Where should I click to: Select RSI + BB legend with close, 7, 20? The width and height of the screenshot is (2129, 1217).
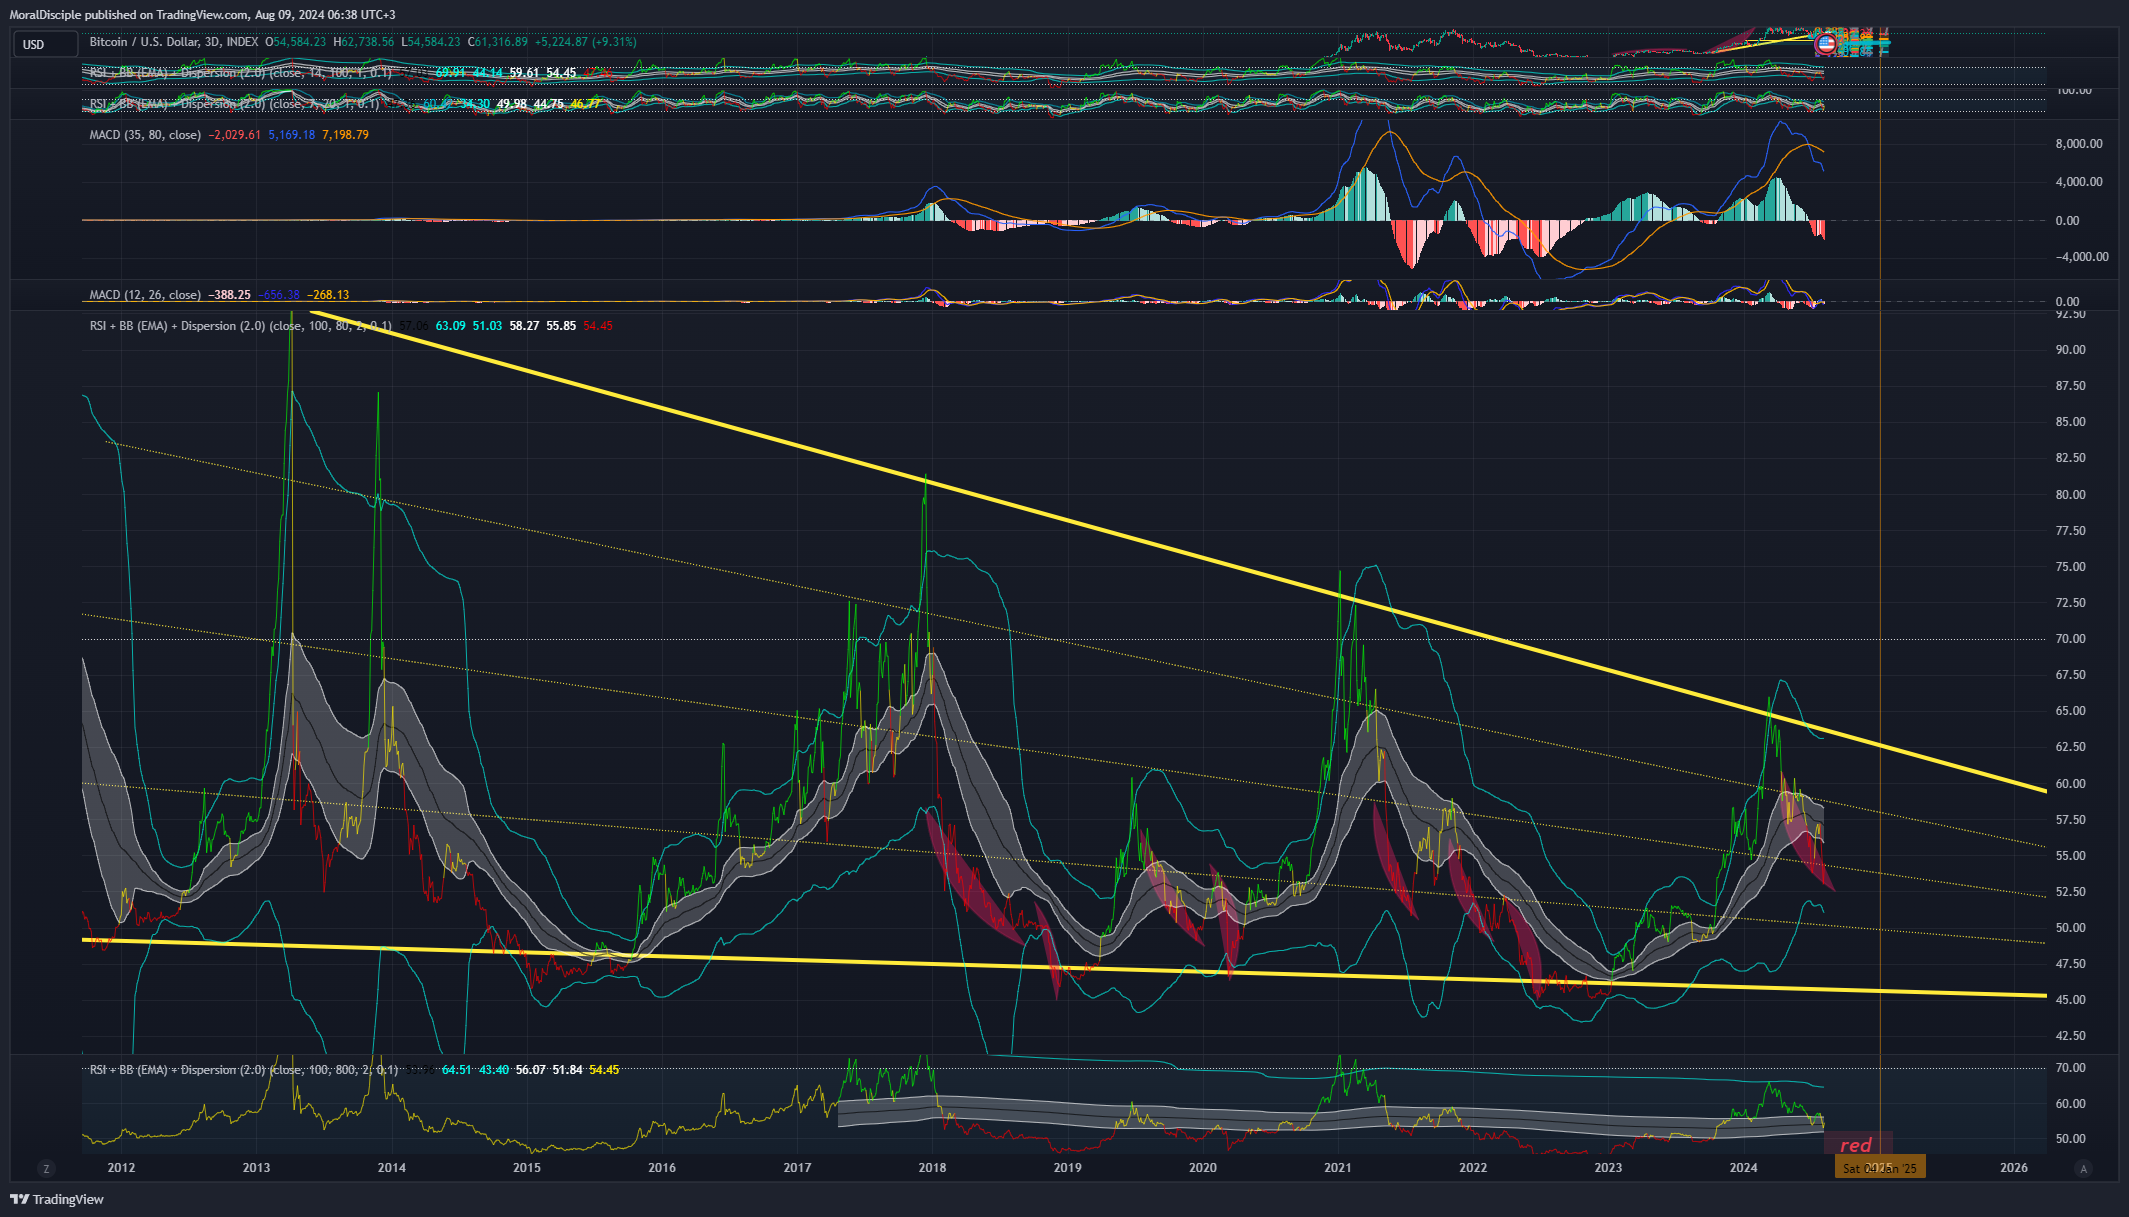[234, 104]
